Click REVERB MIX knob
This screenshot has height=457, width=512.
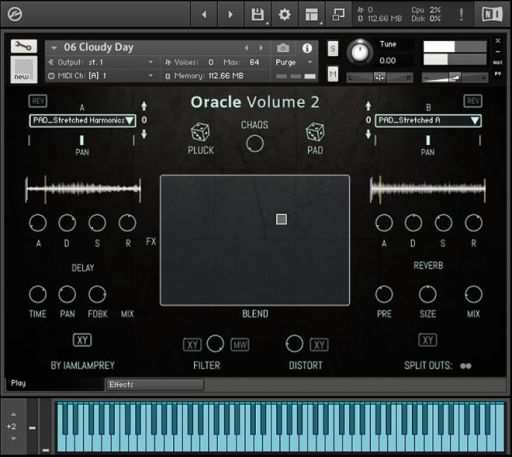click(x=473, y=294)
